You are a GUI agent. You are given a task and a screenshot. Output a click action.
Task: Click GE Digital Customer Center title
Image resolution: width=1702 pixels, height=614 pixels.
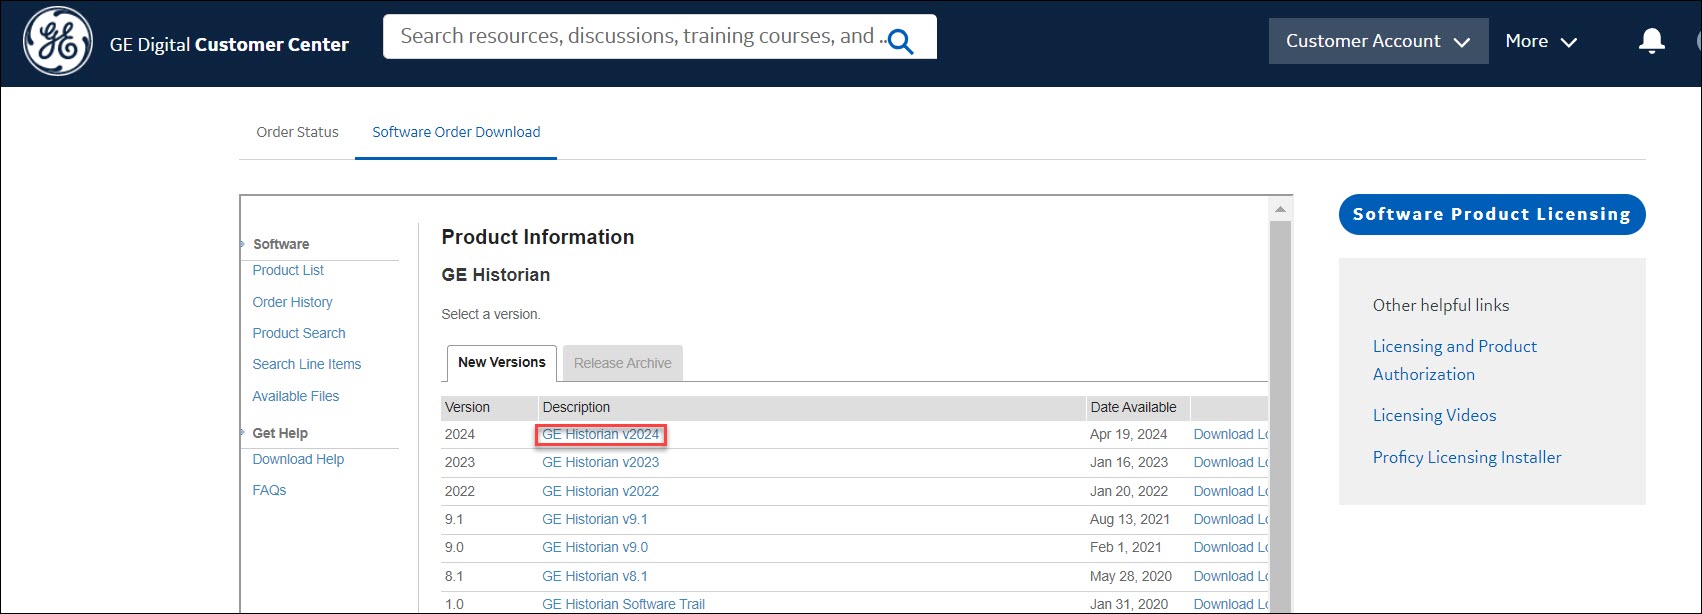229,45
